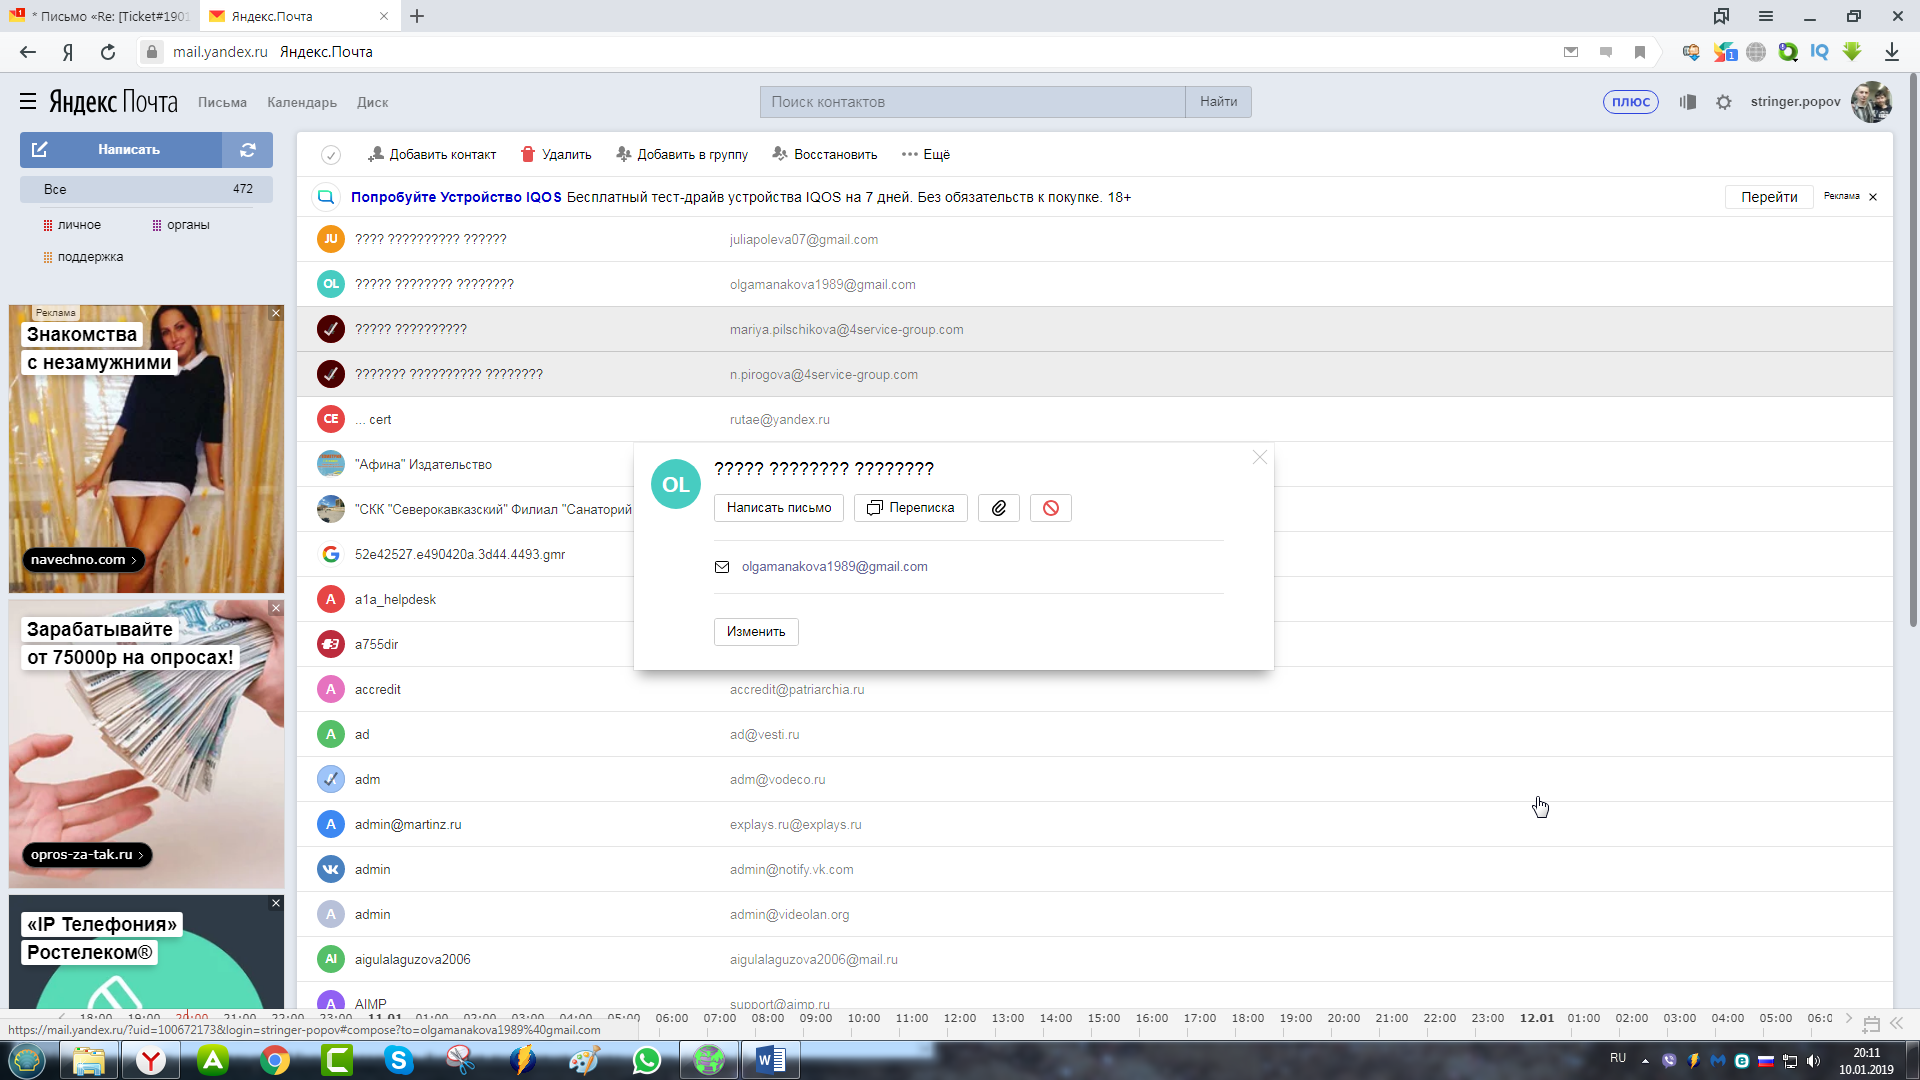The height and width of the screenshot is (1080, 1920).
Task: Click the opros-za-tak.ru ad link
Action: tap(87, 855)
